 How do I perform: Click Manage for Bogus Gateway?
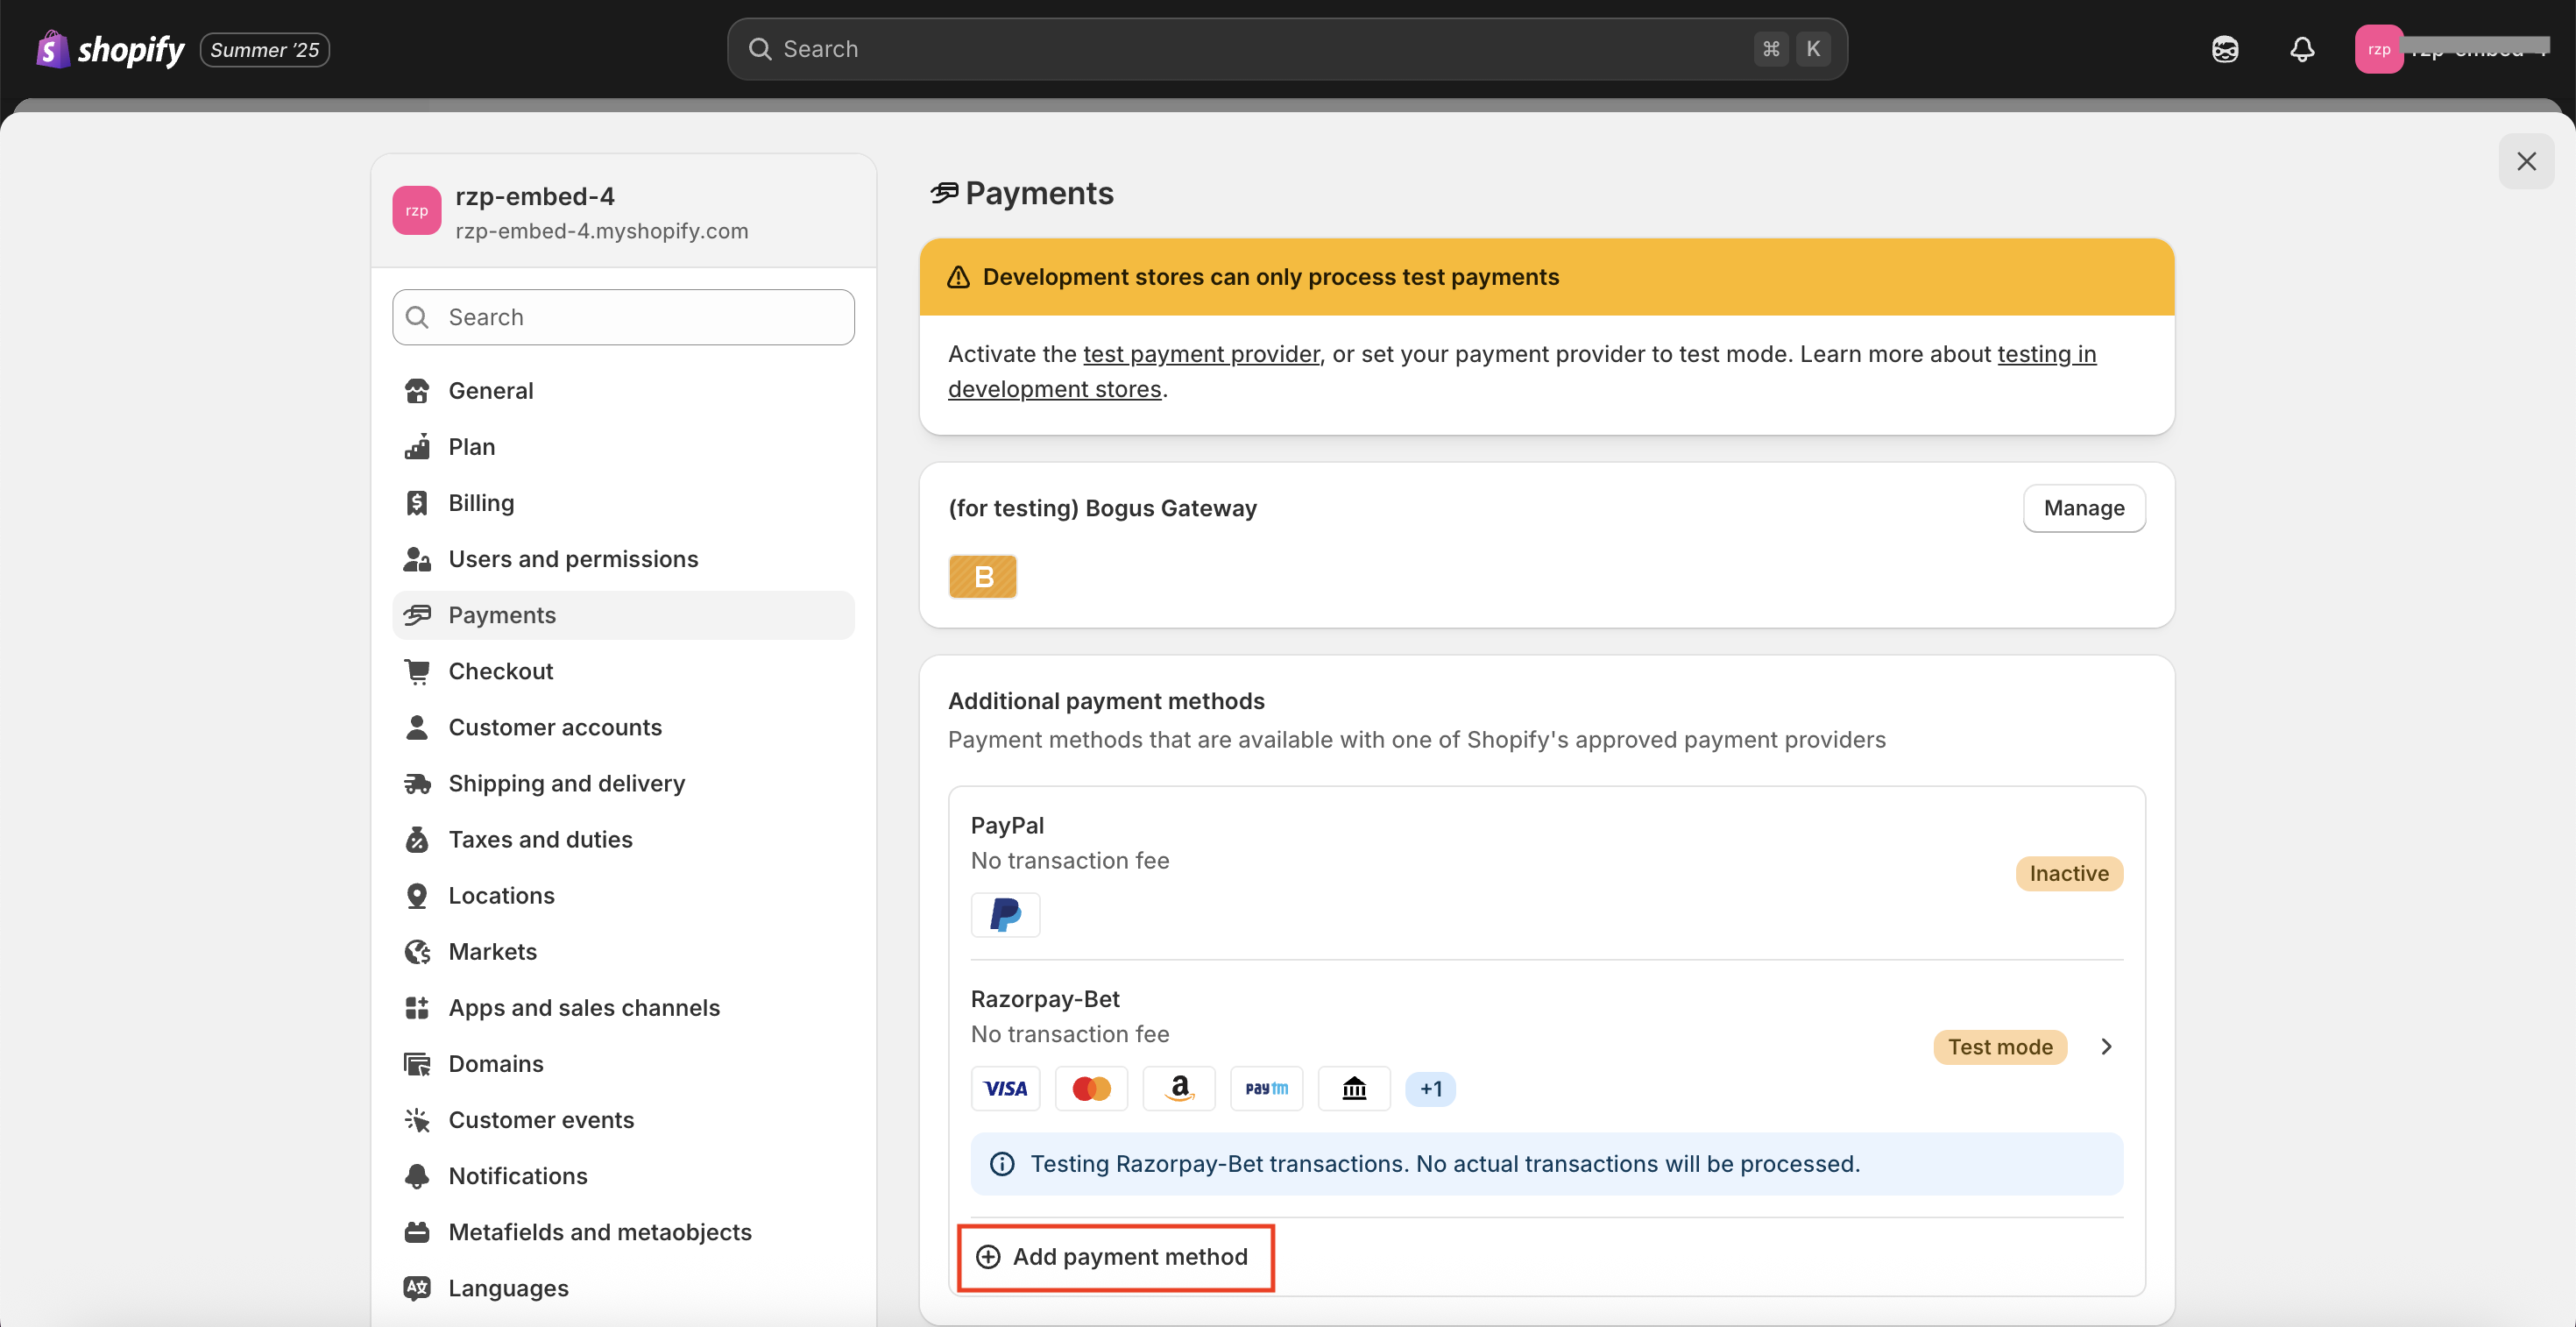pos(2084,508)
